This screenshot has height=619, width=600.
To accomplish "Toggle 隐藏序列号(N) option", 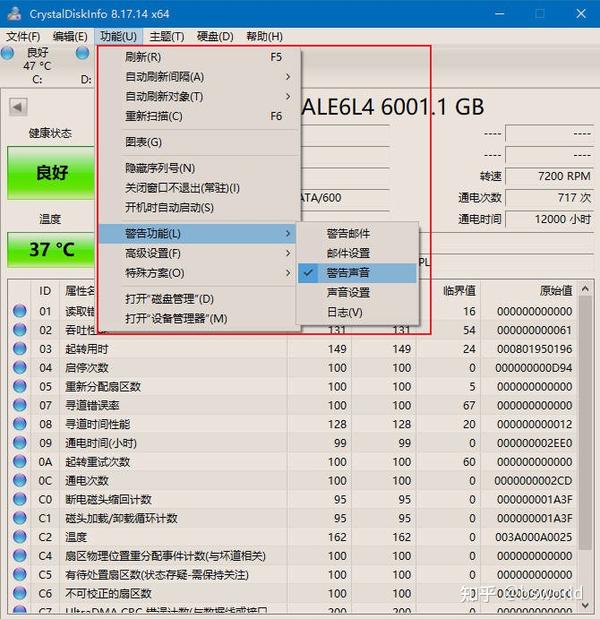I will pyautogui.click(x=199, y=168).
